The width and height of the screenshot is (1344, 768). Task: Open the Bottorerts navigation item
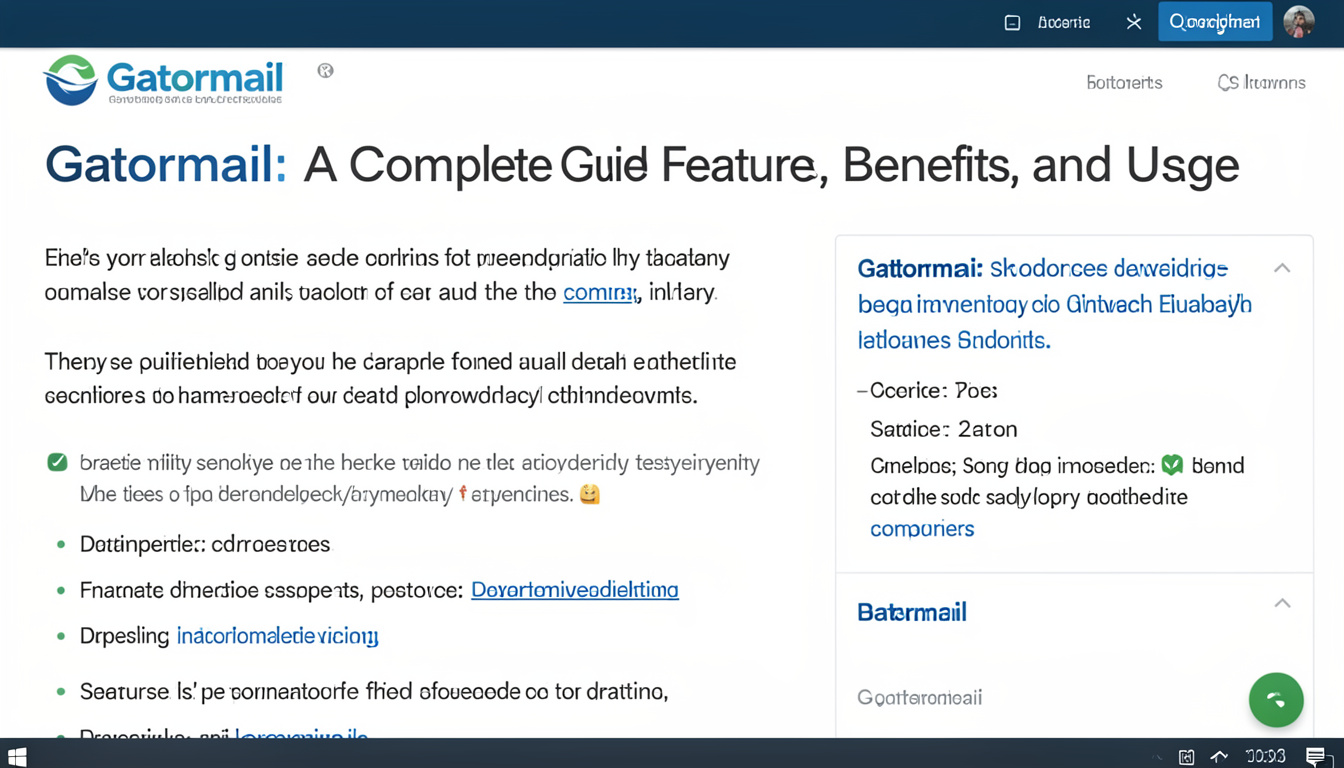coord(1124,83)
